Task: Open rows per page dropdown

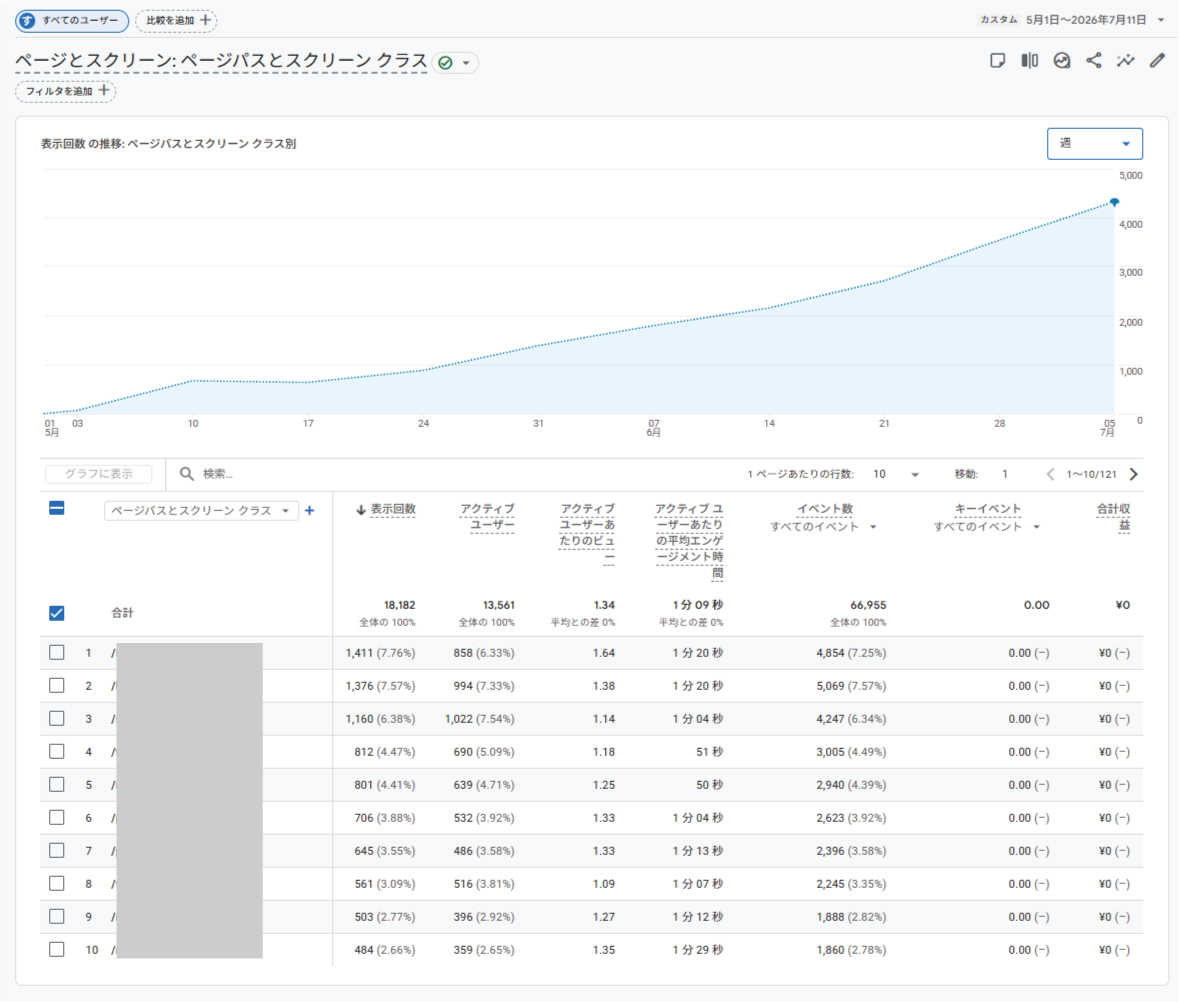Action: point(896,474)
